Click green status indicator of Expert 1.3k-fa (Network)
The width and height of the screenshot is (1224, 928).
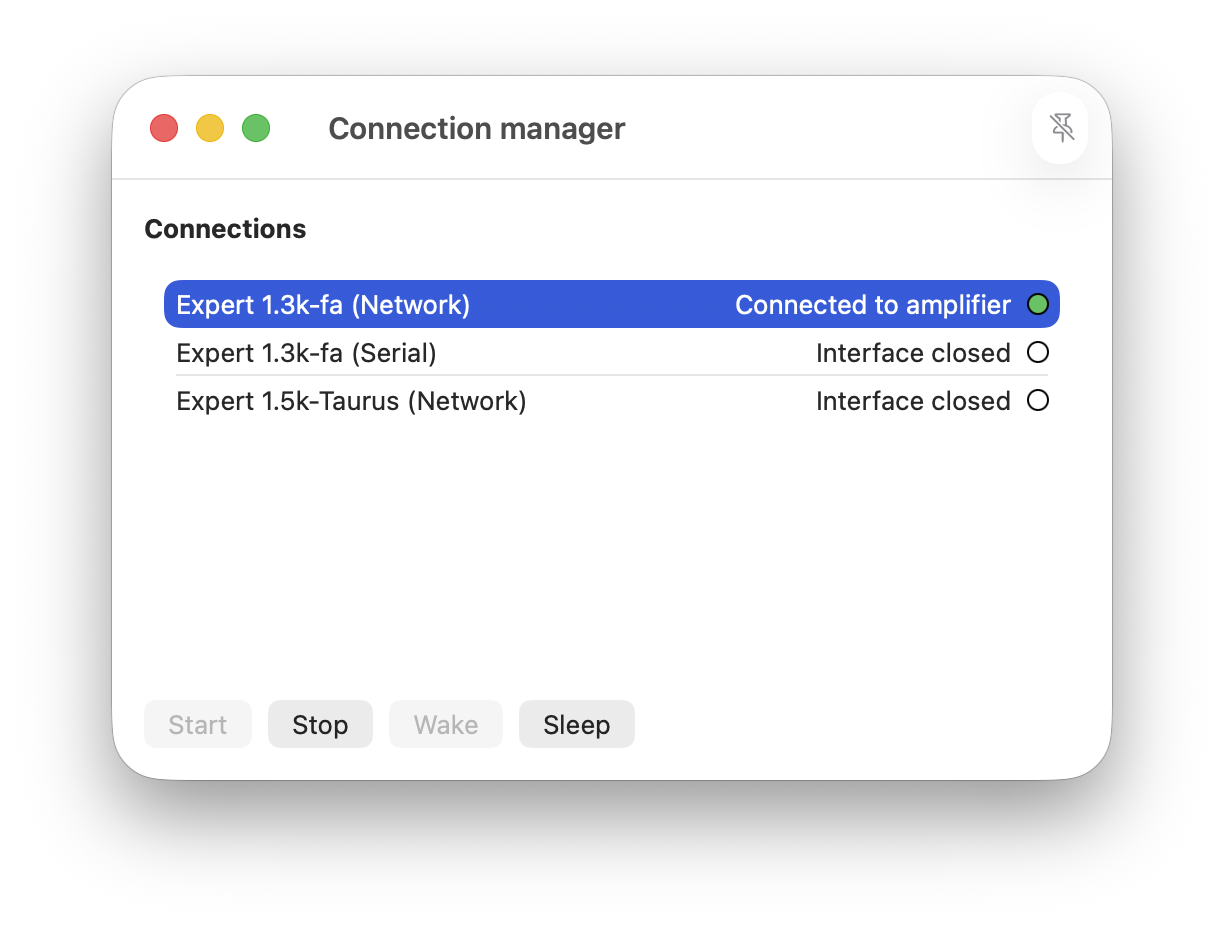pos(1038,304)
